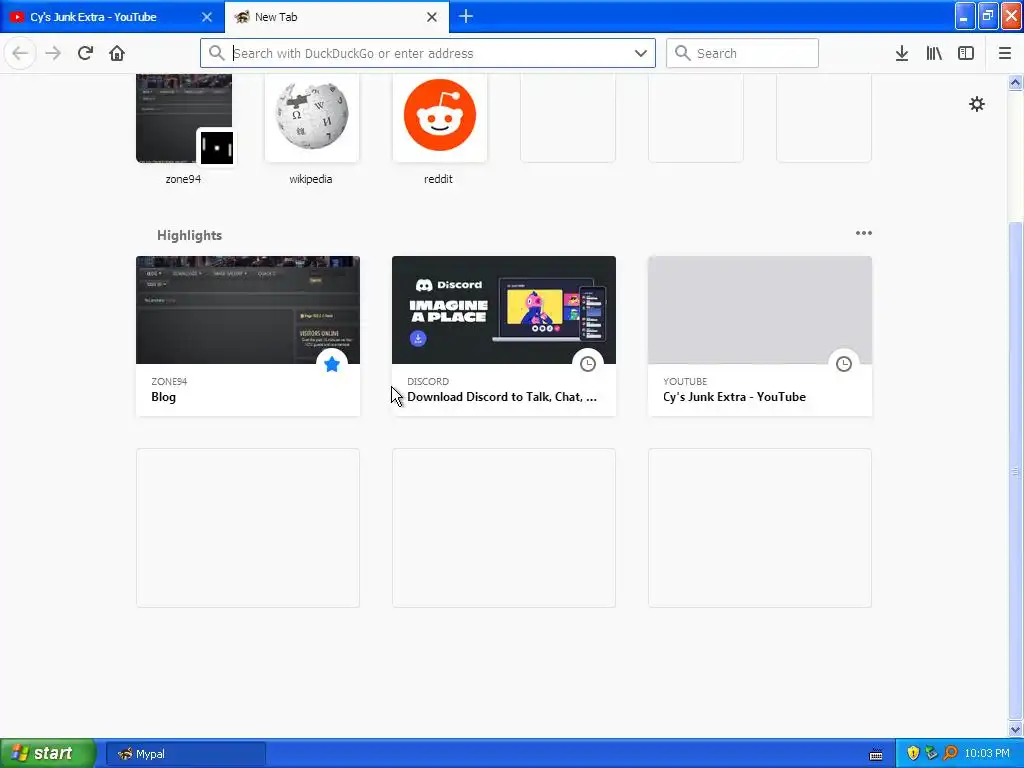Open the Downloads panel
The height and width of the screenshot is (768, 1024).
click(902, 53)
